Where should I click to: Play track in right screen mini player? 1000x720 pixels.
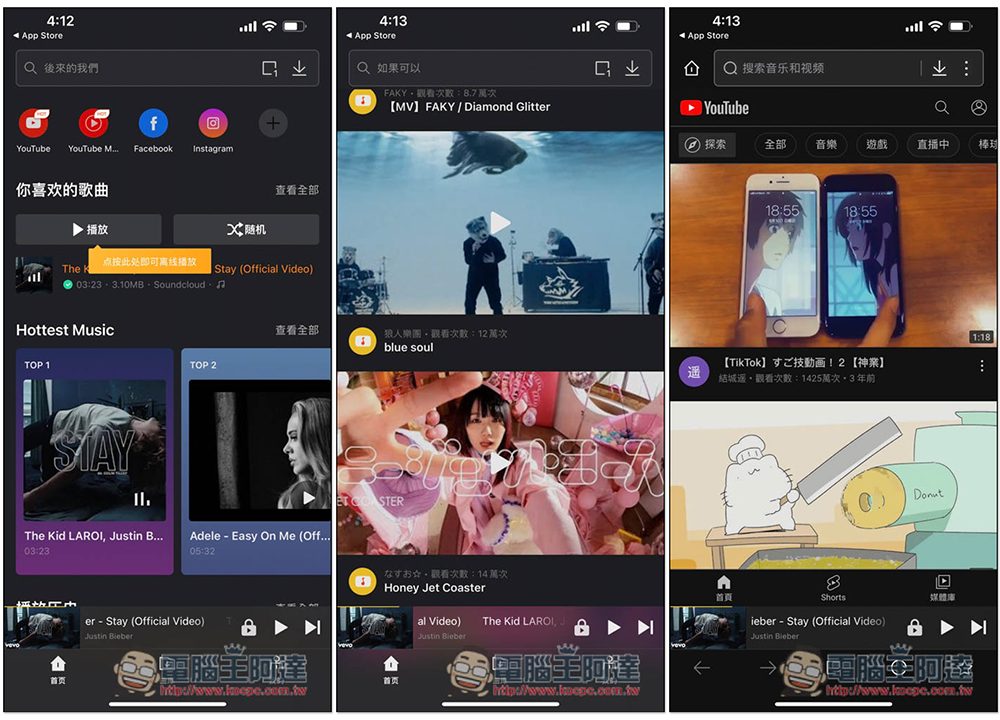(x=946, y=628)
